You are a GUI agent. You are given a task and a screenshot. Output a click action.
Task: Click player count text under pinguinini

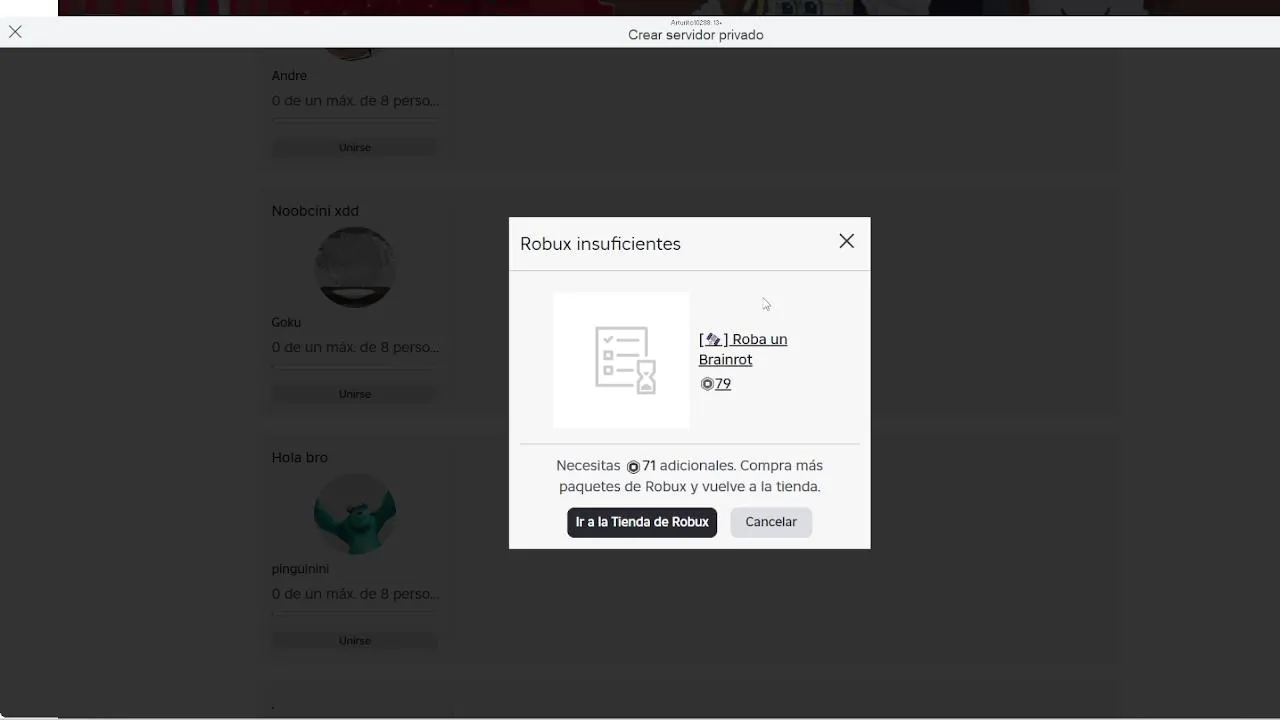[355, 594]
